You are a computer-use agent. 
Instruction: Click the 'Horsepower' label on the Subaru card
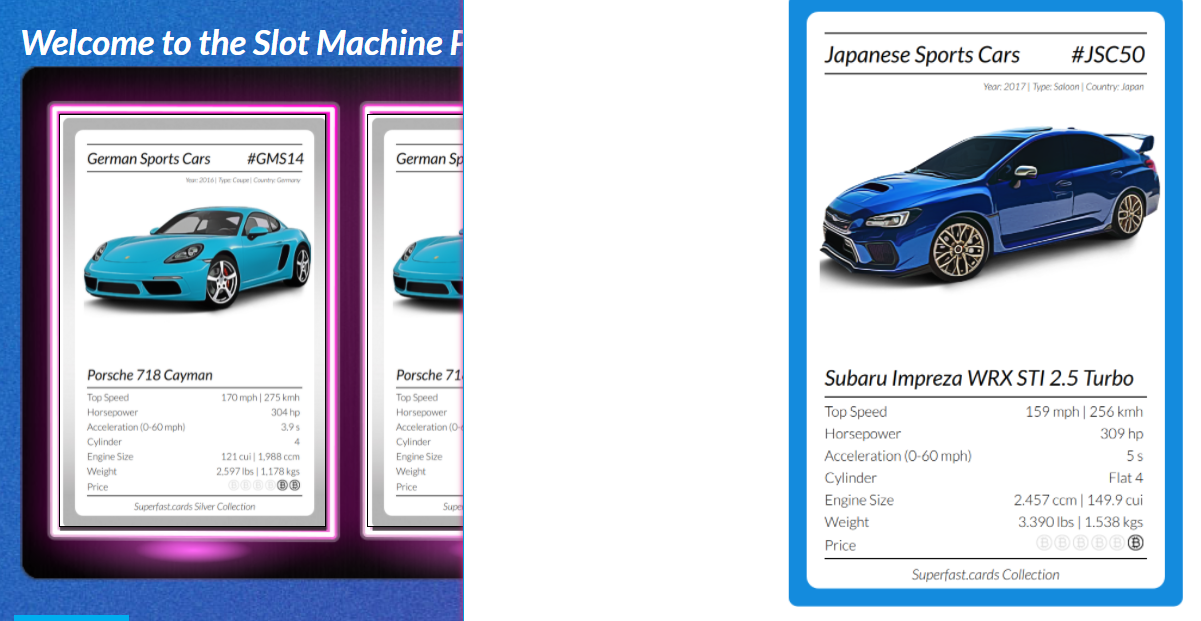863,433
